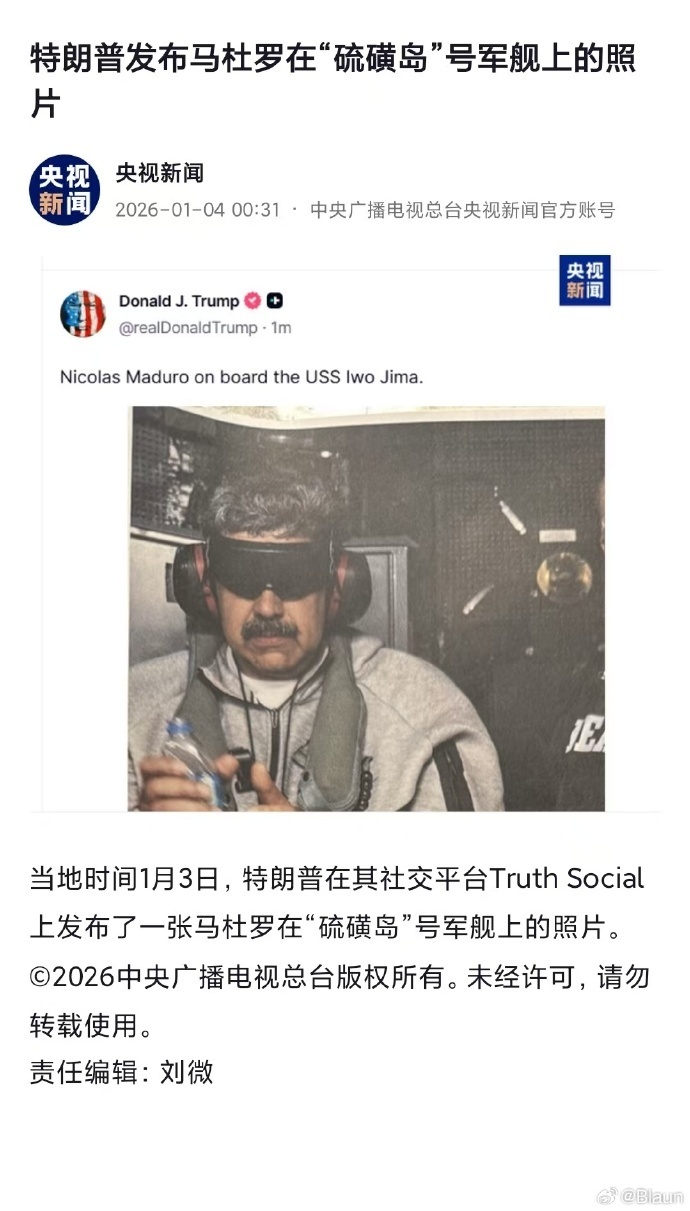
Task: Tap the 中央广播电视总台央视新闻官方账号 description
Action: click(x=462, y=210)
